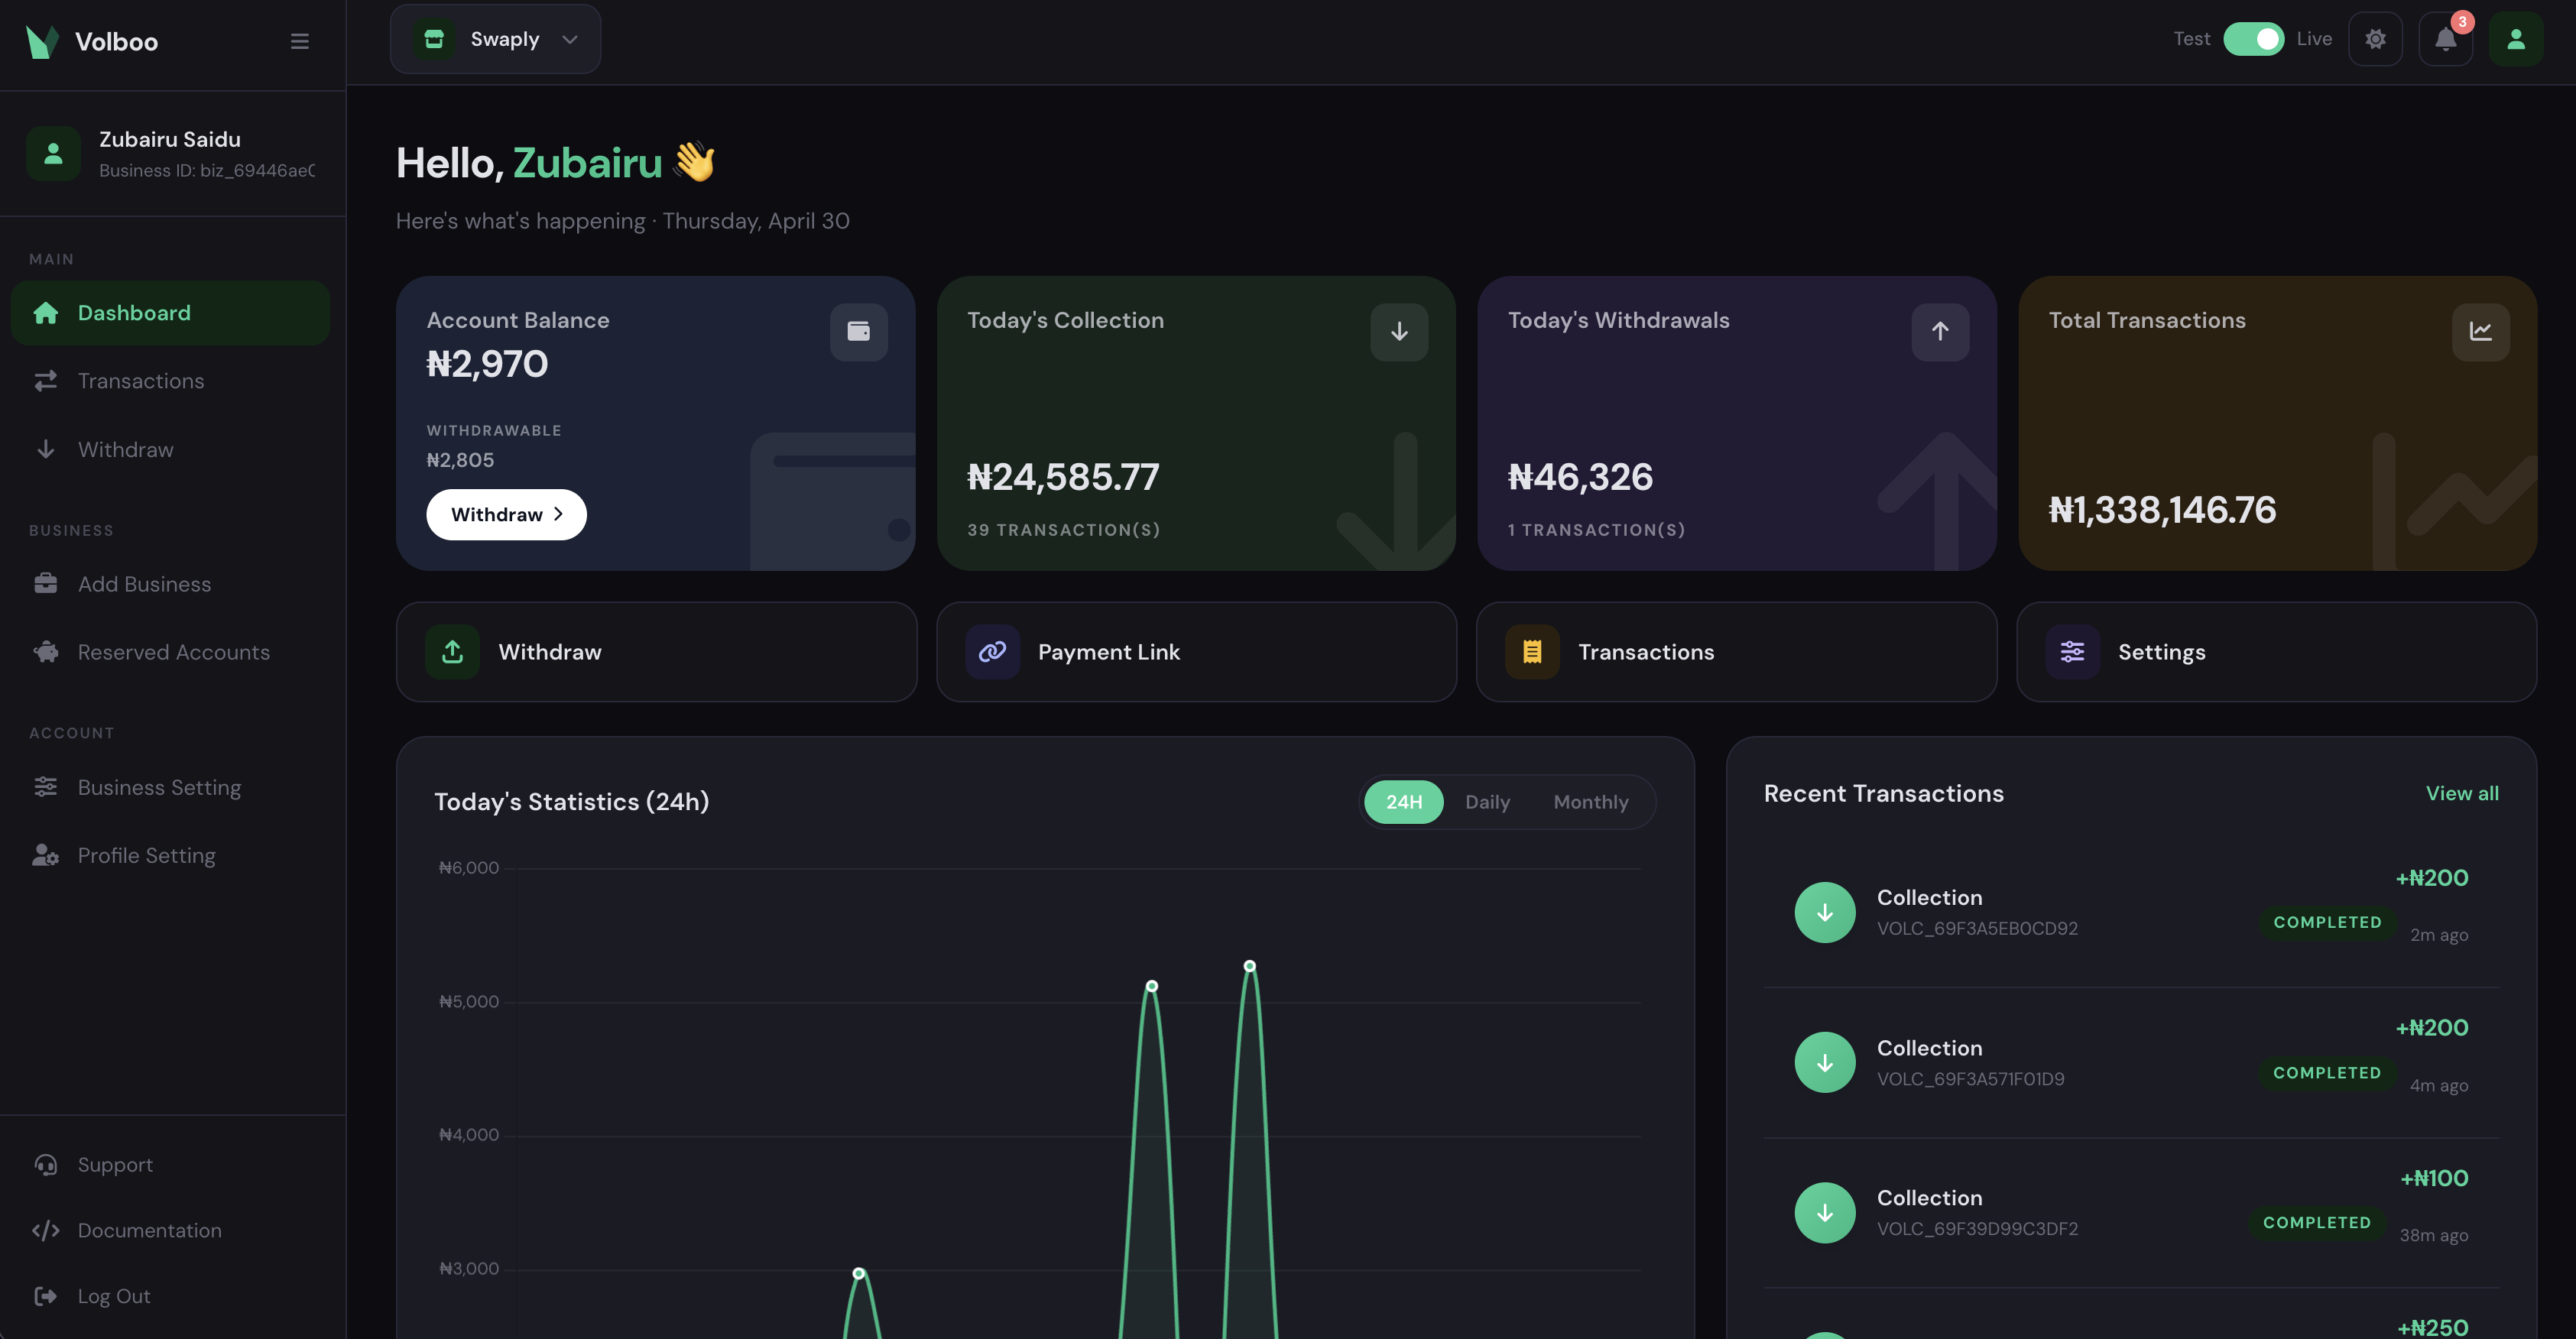This screenshot has width=2576, height=1339.
Task: Open Documentation in the sidebar
Action: point(170,1231)
